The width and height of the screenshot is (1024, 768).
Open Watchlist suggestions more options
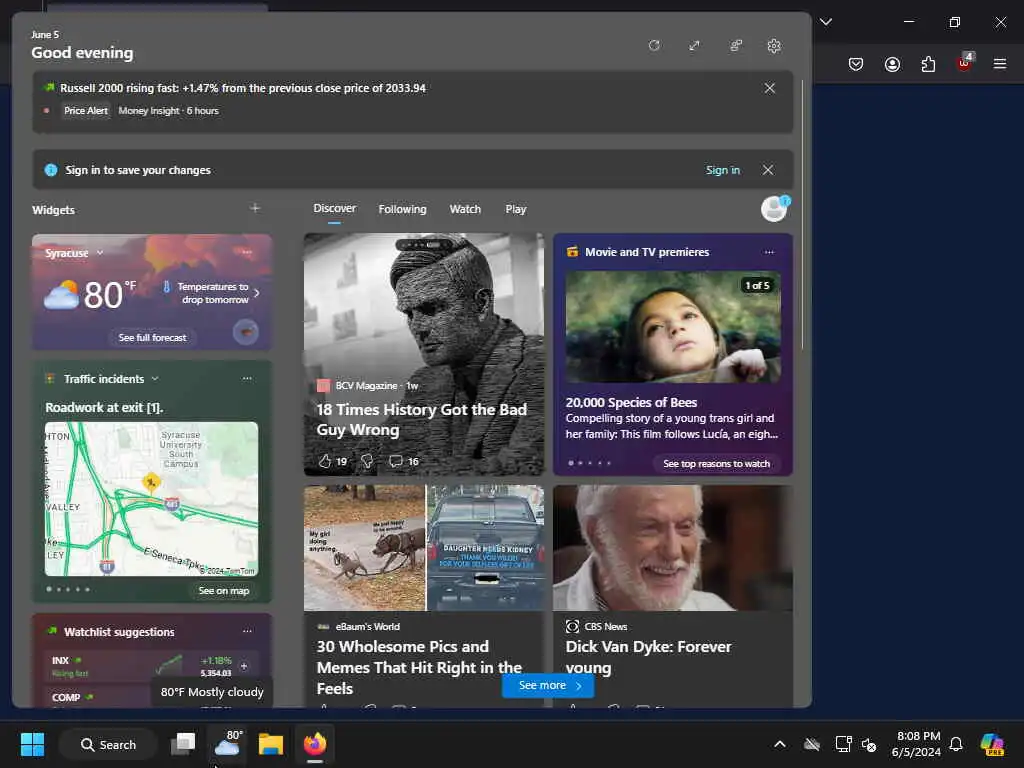coord(247,631)
